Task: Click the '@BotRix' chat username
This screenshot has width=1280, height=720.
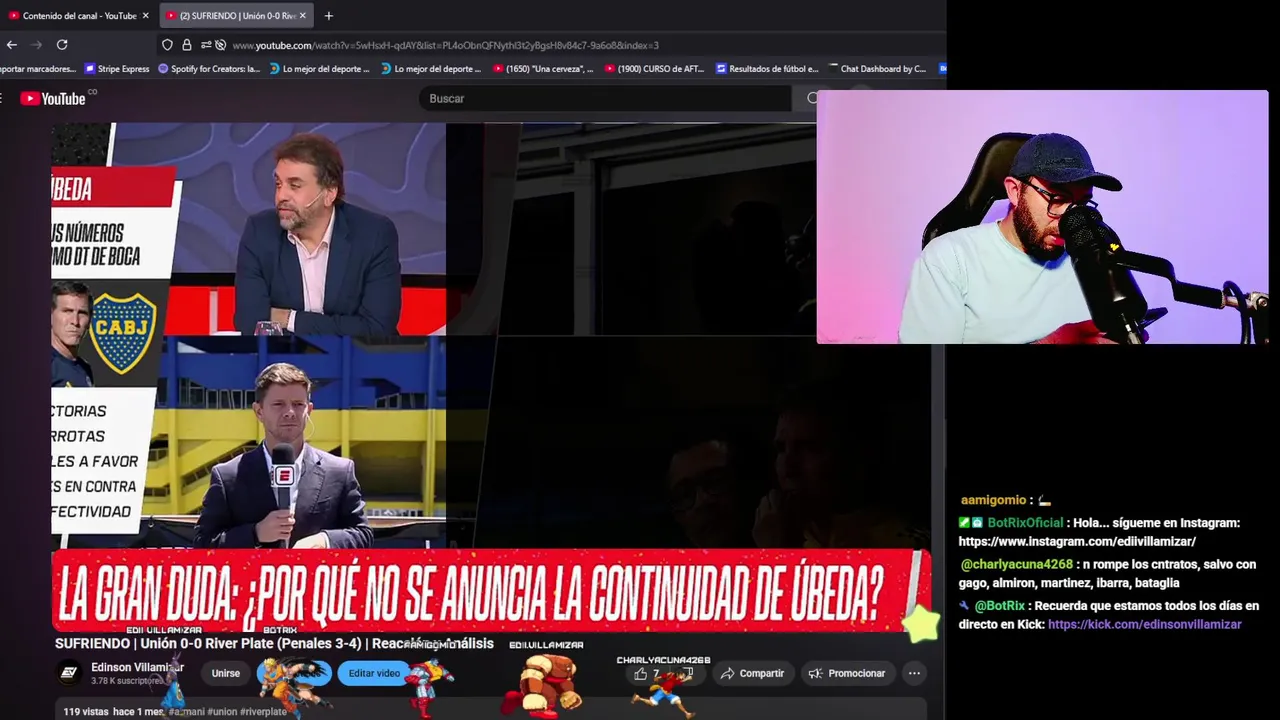Action: 999,605
